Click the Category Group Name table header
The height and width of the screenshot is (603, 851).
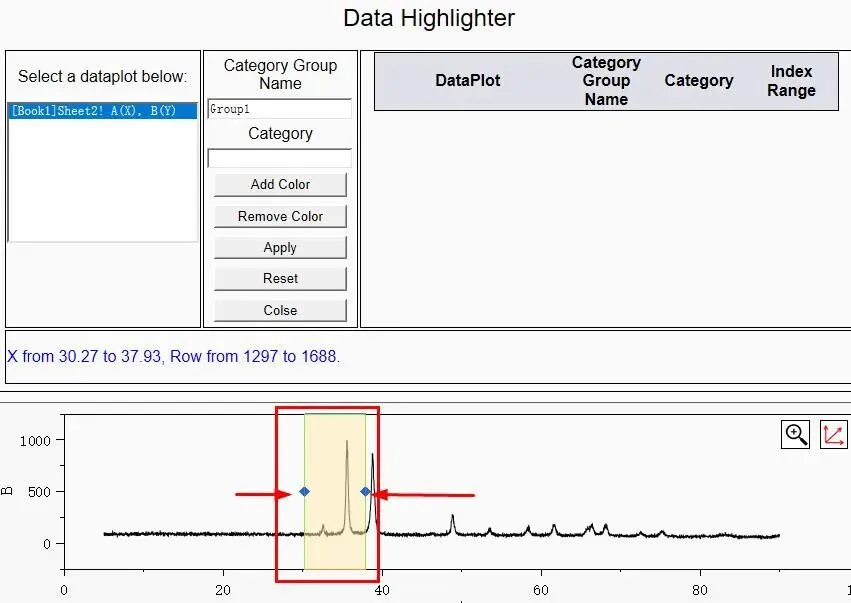coord(606,81)
